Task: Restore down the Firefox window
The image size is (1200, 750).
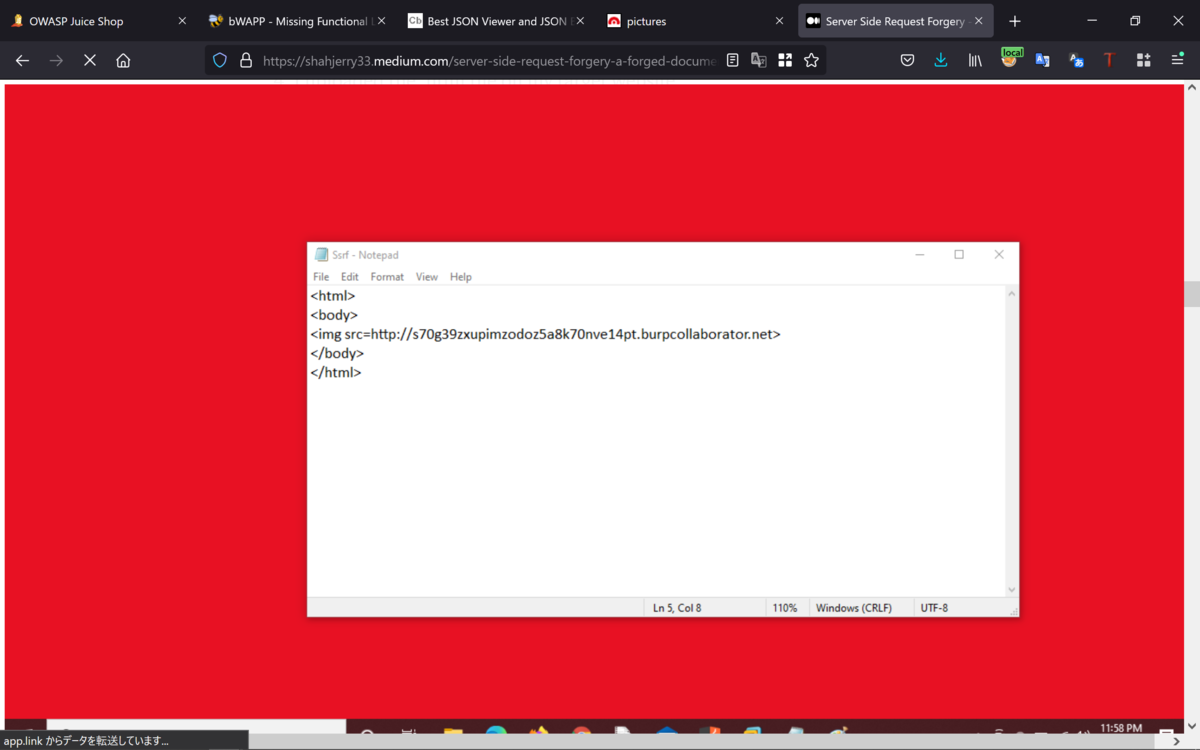Action: [1135, 21]
